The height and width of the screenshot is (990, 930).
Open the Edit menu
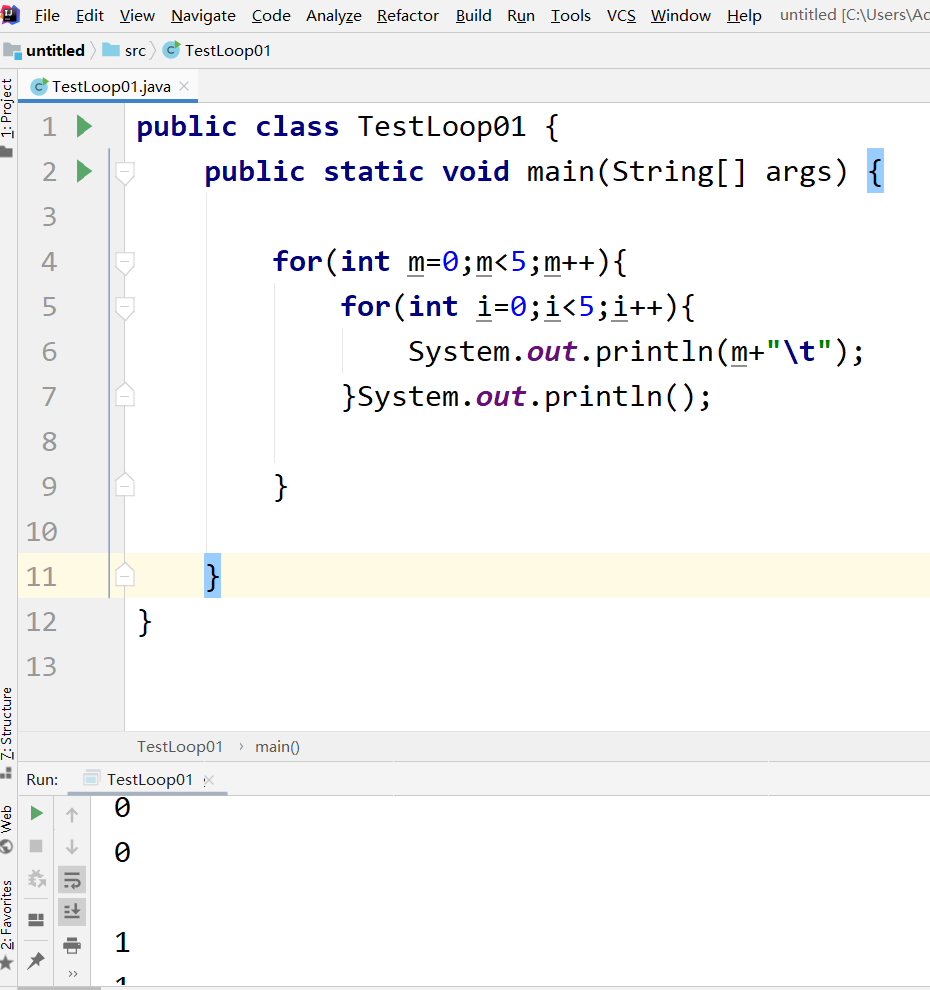pos(90,15)
